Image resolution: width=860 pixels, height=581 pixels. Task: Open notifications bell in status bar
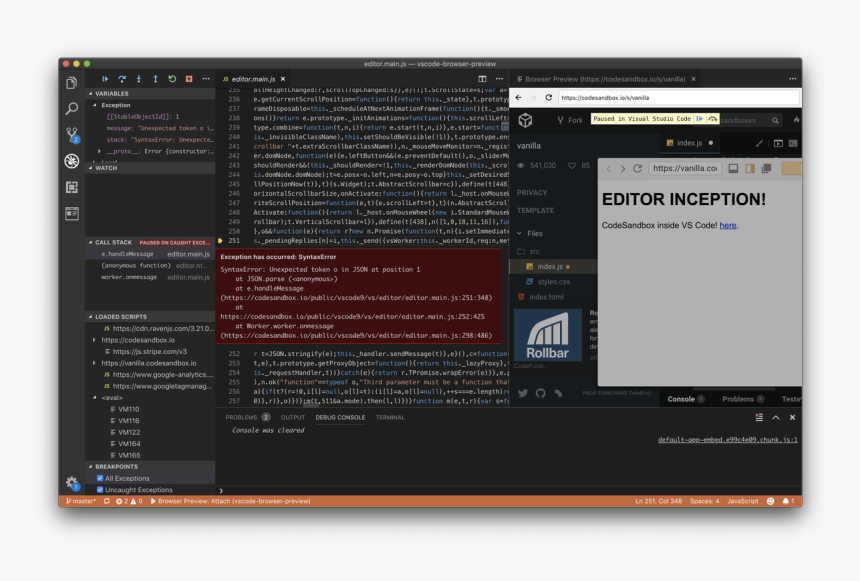(x=788, y=501)
